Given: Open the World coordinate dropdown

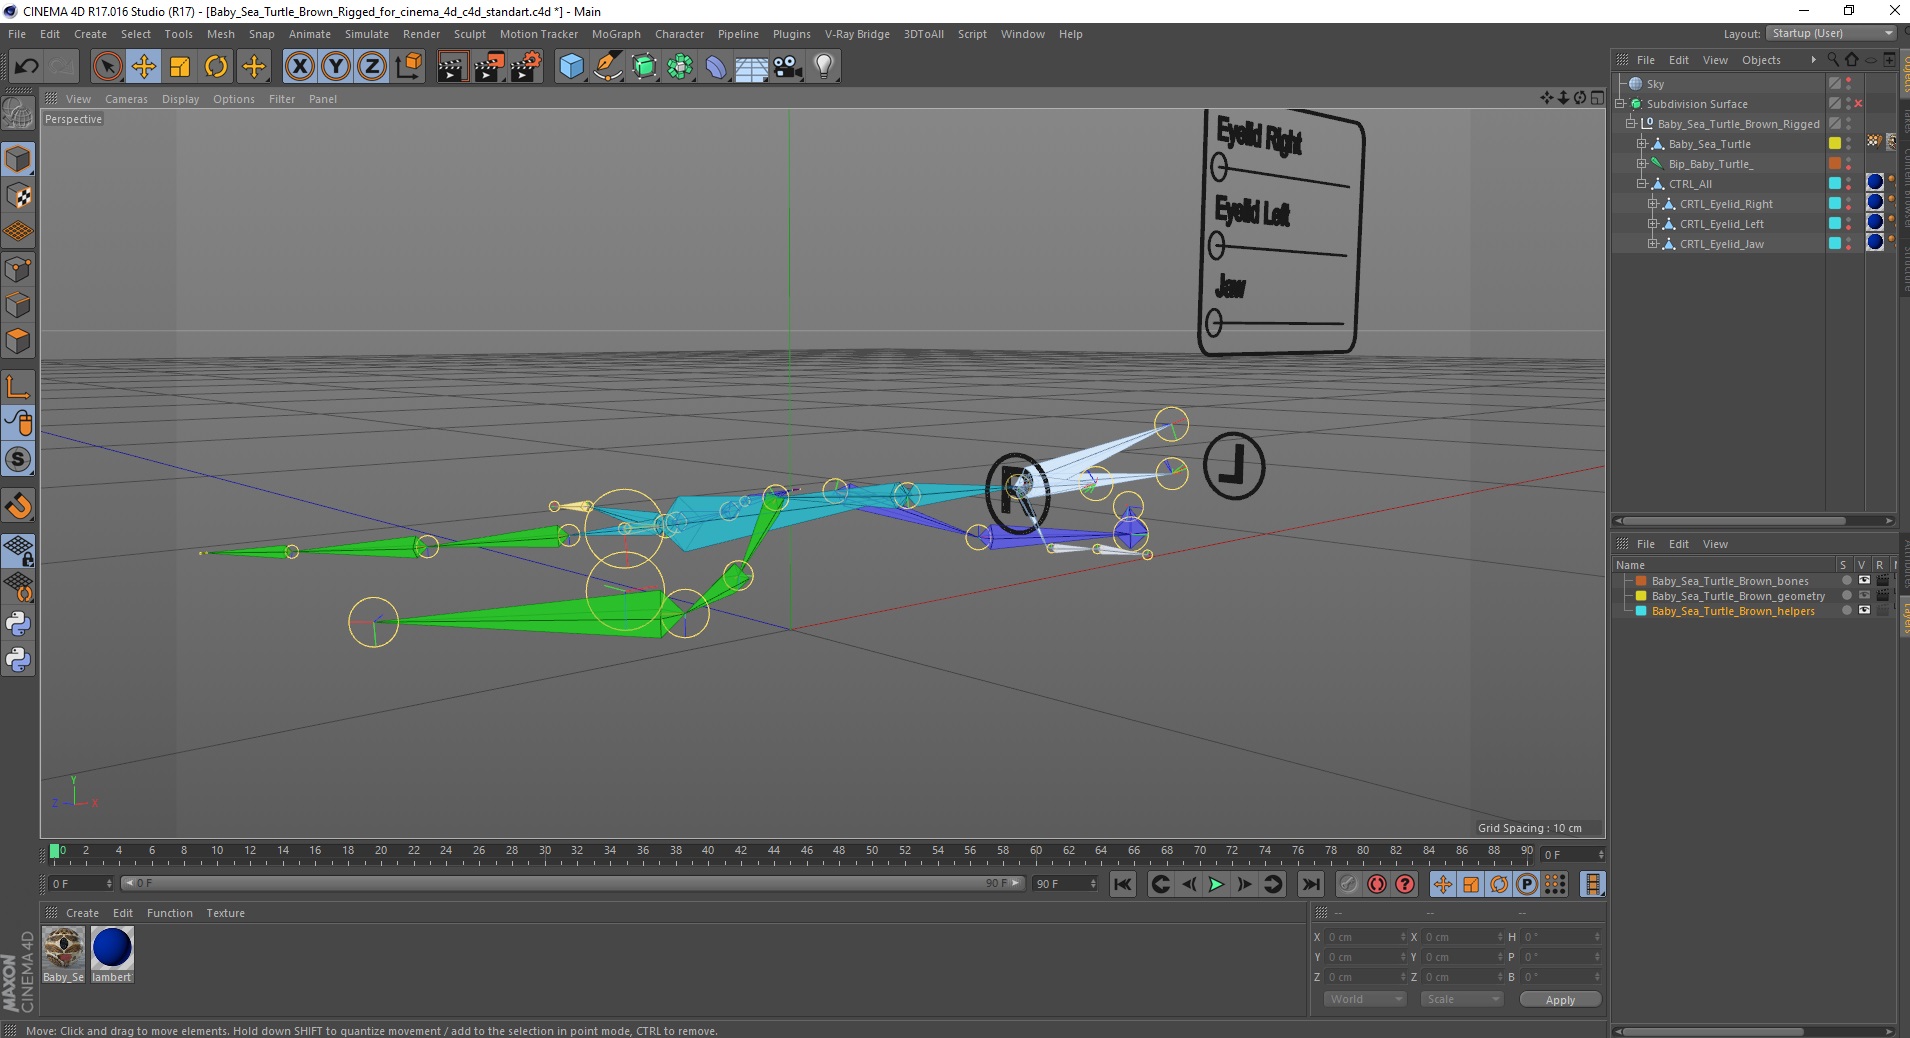Looking at the screenshot, I should [1365, 999].
